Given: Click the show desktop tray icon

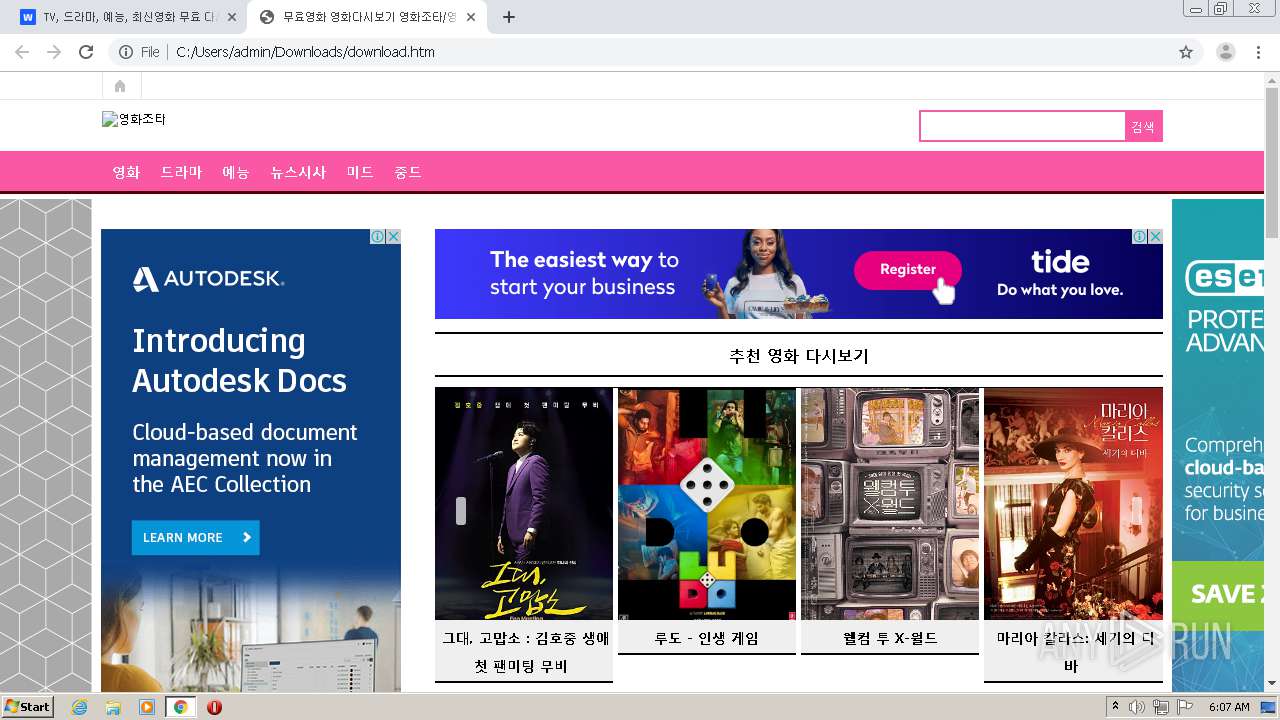Looking at the screenshot, I should coord(1269,707).
